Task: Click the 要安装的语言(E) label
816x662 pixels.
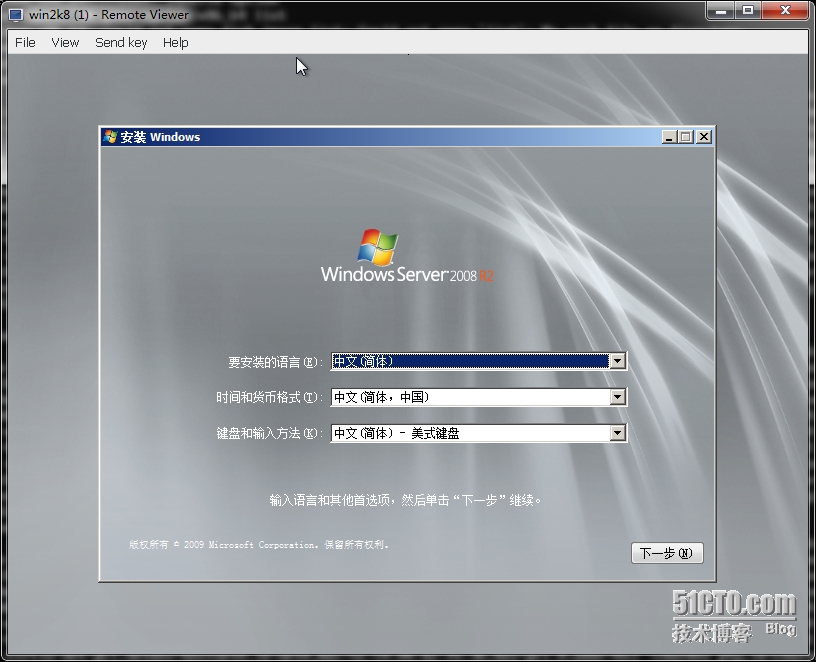Action: (276, 362)
